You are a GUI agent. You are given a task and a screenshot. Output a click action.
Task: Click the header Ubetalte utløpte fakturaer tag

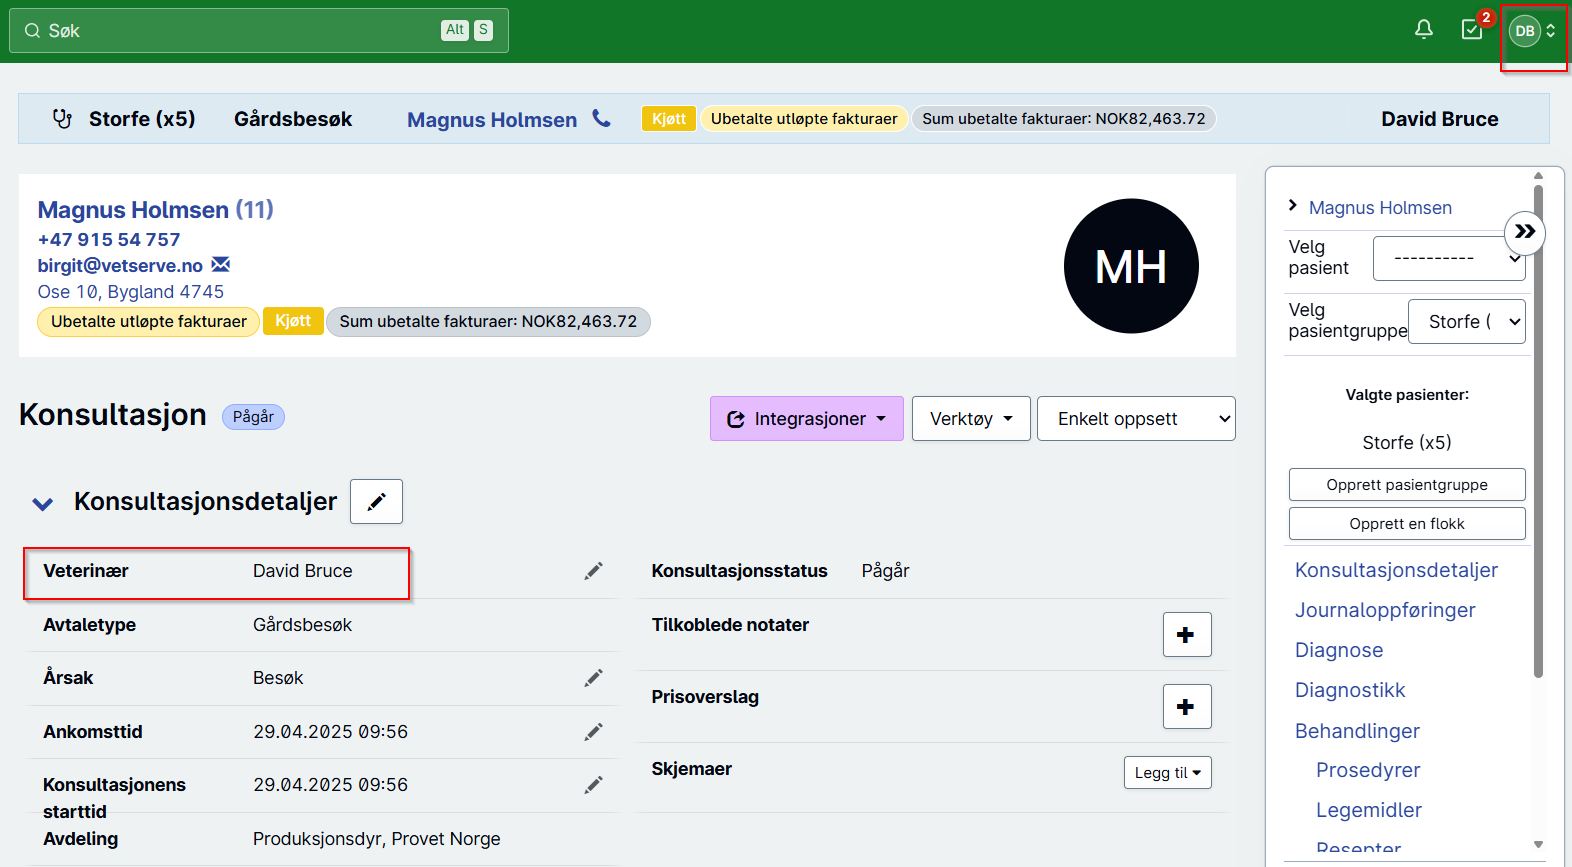pos(804,119)
